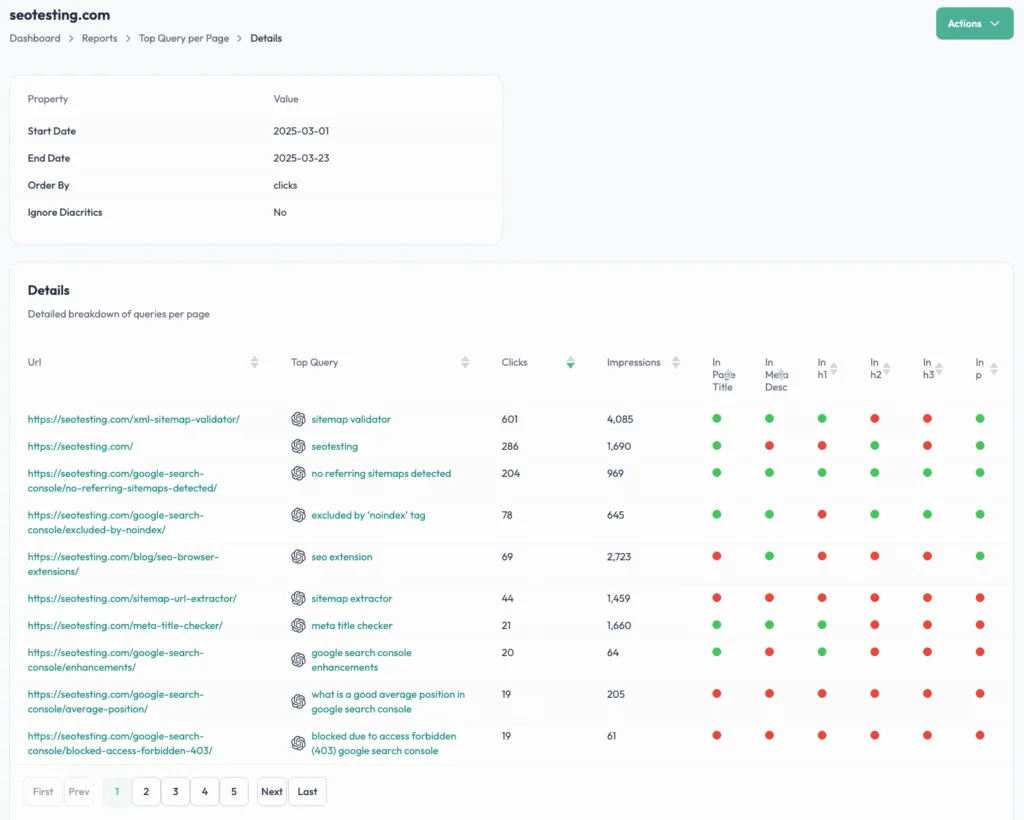
Task: Click the sort arrows on the Impressions column
Action: [x=677, y=362]
